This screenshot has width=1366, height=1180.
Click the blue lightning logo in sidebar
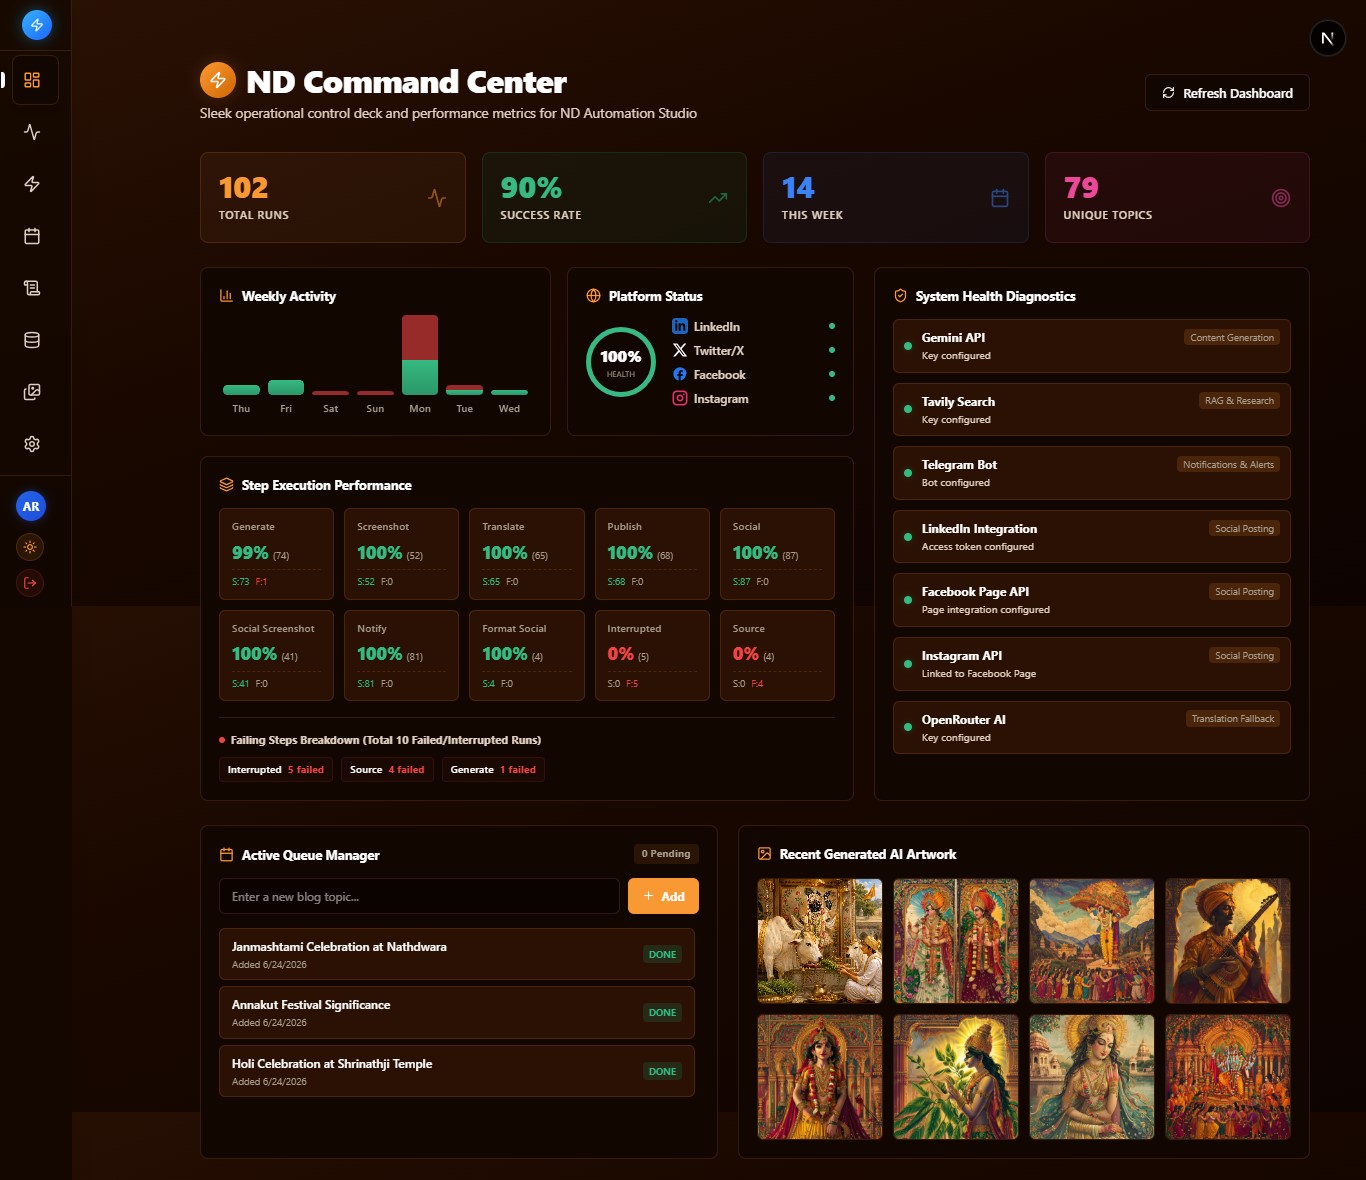click(36, 25)
